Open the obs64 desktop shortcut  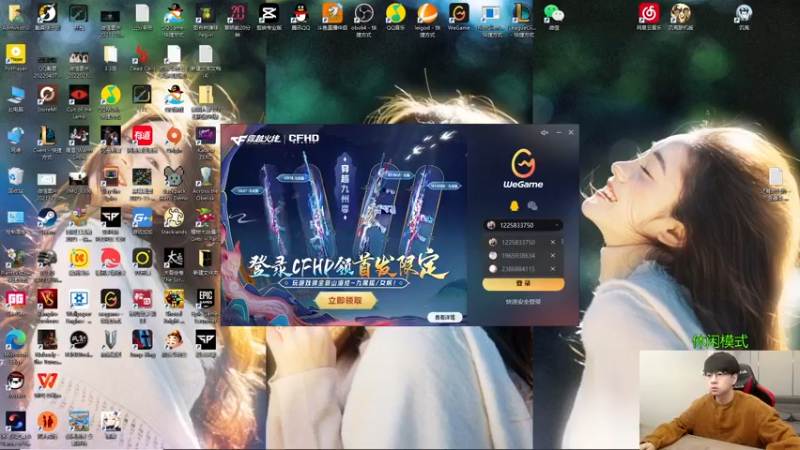point(364,19)
